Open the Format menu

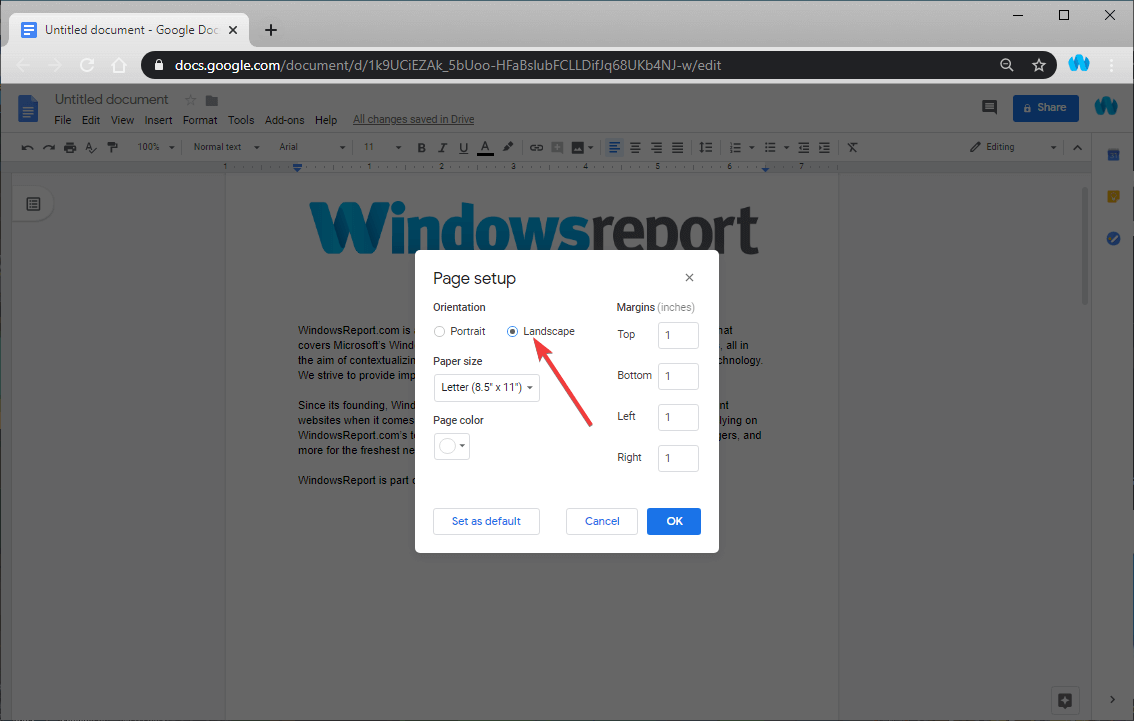tap(200, 119)
